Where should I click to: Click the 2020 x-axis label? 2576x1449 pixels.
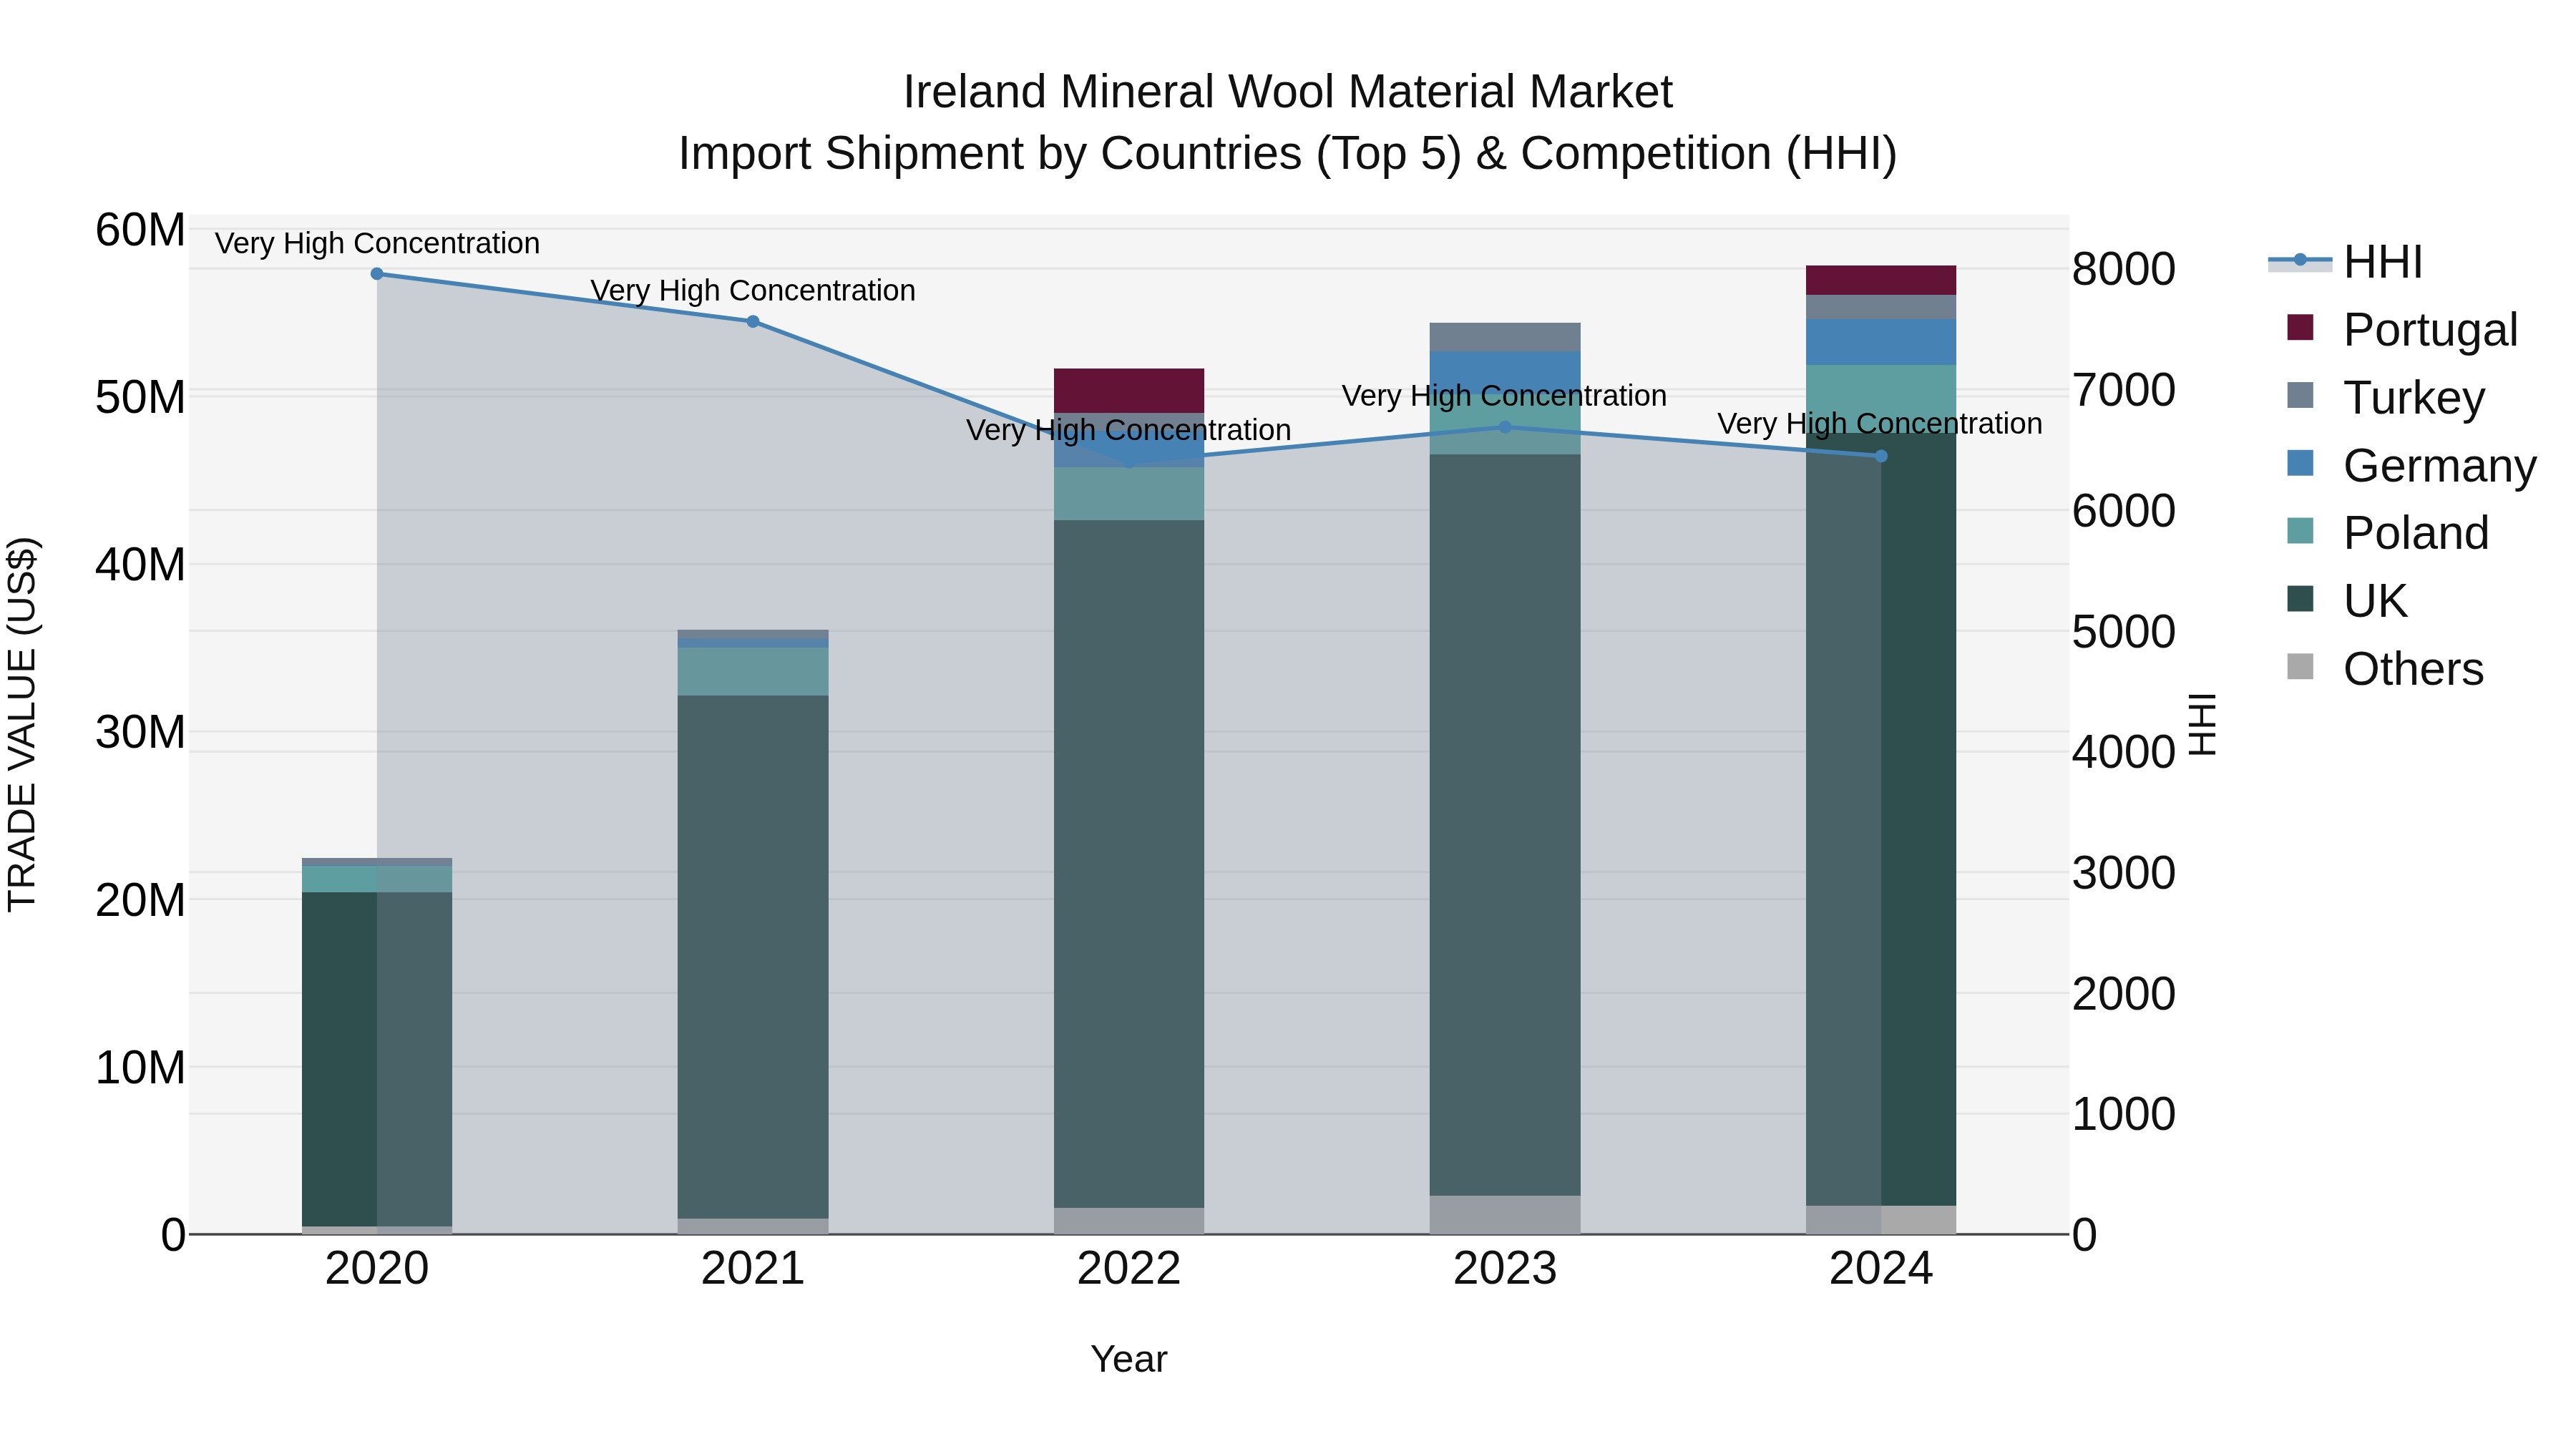click(x=377, y=1269)
